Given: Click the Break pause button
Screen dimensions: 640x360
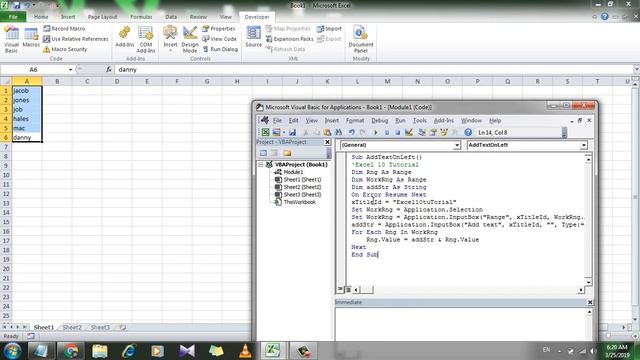Looking at the screenshot, I should click(387, 132).
